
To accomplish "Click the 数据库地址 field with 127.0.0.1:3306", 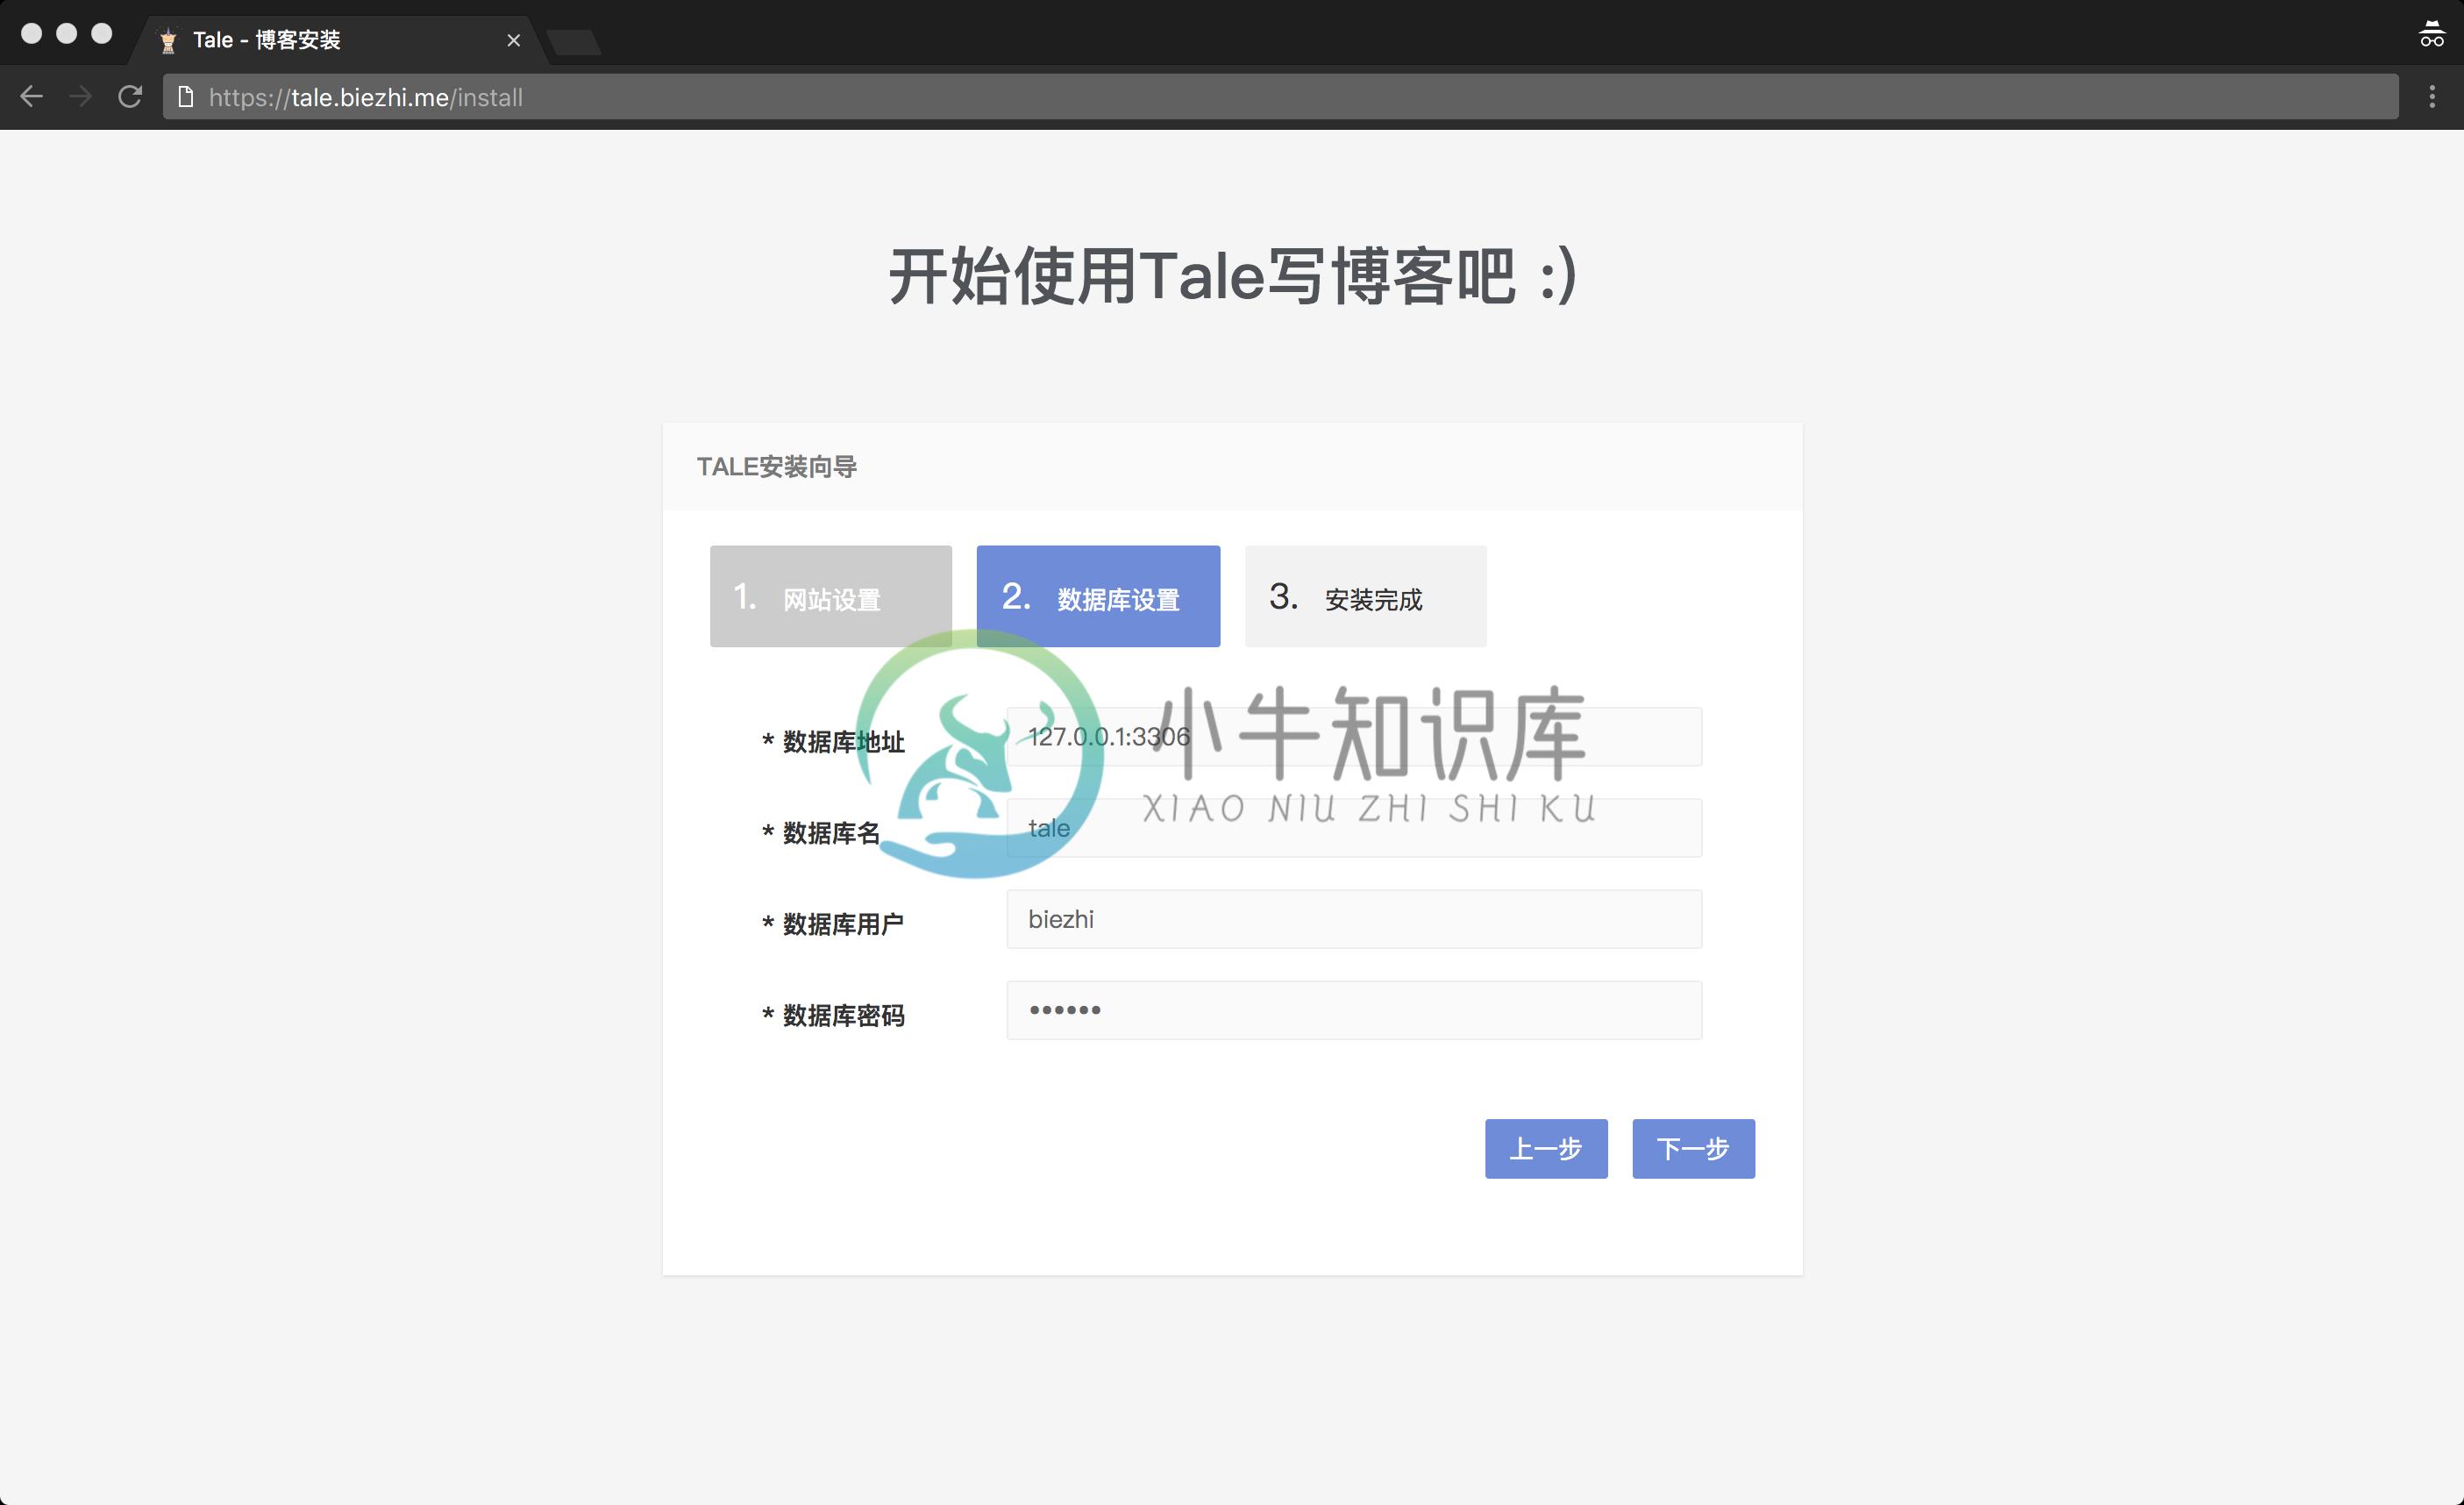I will point(1354,737).
